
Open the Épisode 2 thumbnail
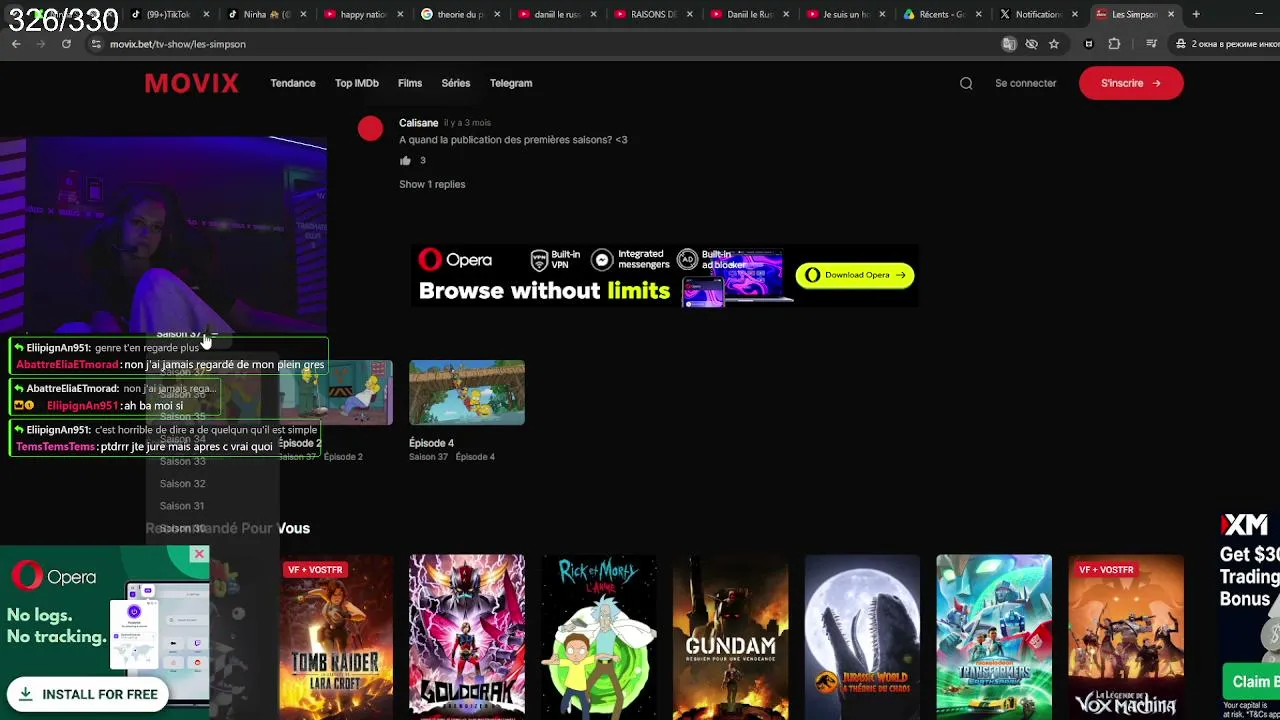(x=336, y=392)
